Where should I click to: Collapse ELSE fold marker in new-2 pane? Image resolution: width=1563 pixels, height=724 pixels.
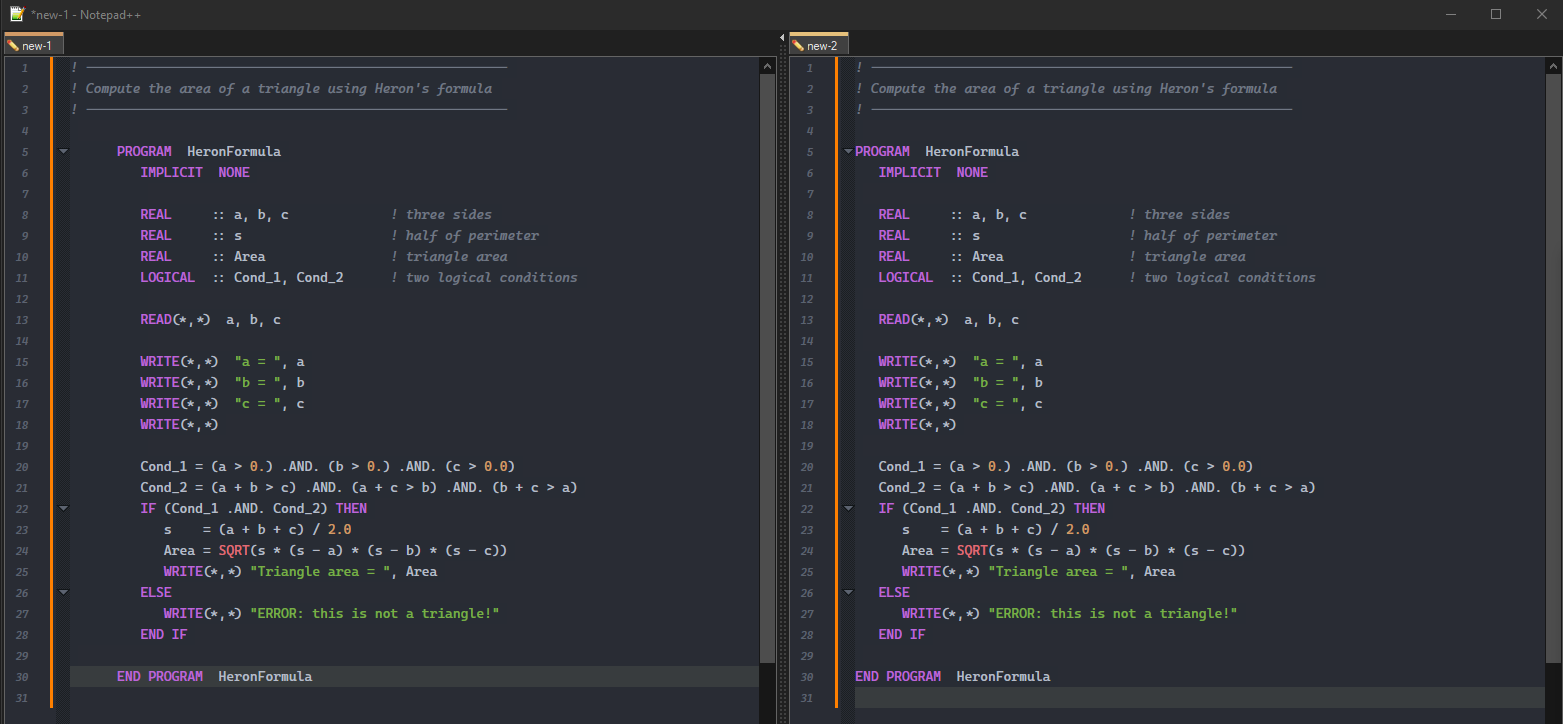[x=849, y=593]
